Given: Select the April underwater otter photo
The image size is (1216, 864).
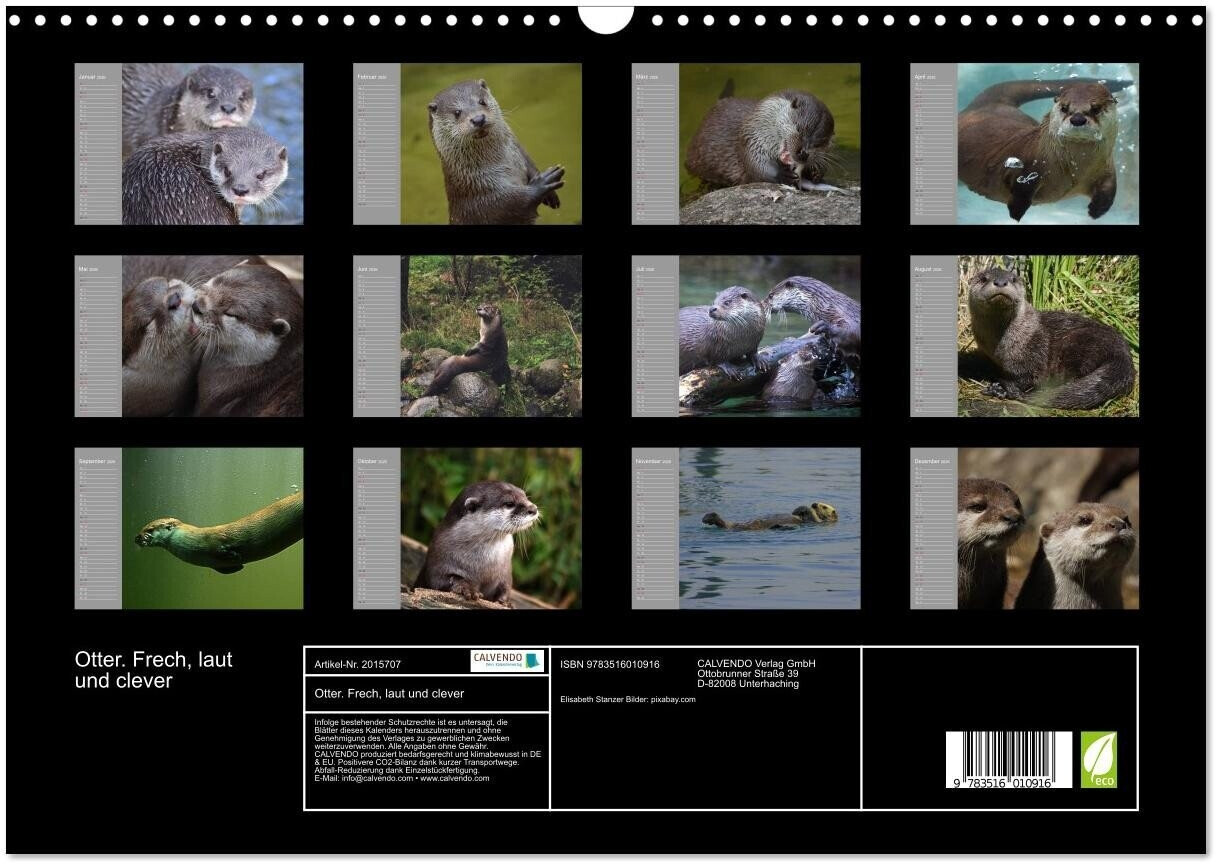Looking at the screenshot, I should pos(1048,144).
